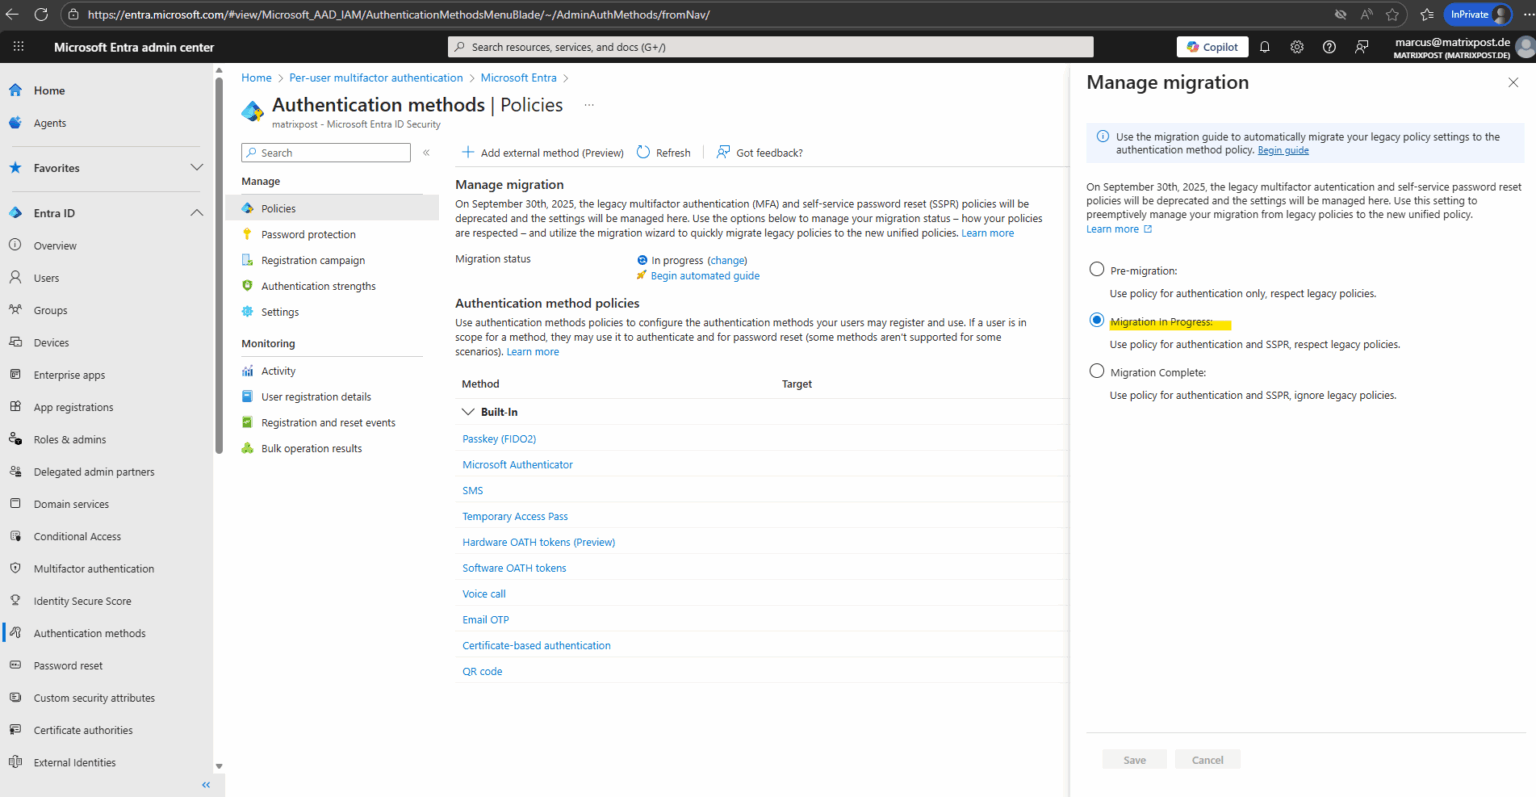Collapse the Entra ID section chevron
The width and height of the screenshot is (1536, 797).
(x=196, y=212)
